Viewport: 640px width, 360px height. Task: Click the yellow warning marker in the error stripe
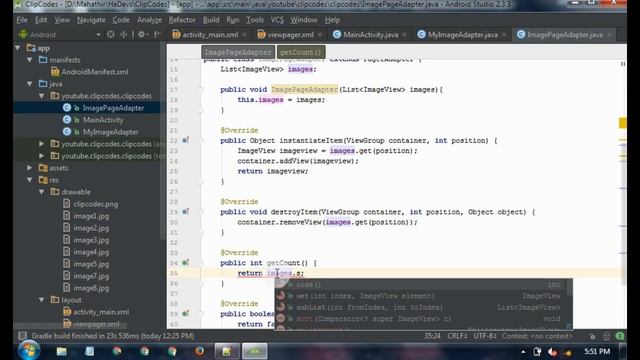[x=622, y=123]
